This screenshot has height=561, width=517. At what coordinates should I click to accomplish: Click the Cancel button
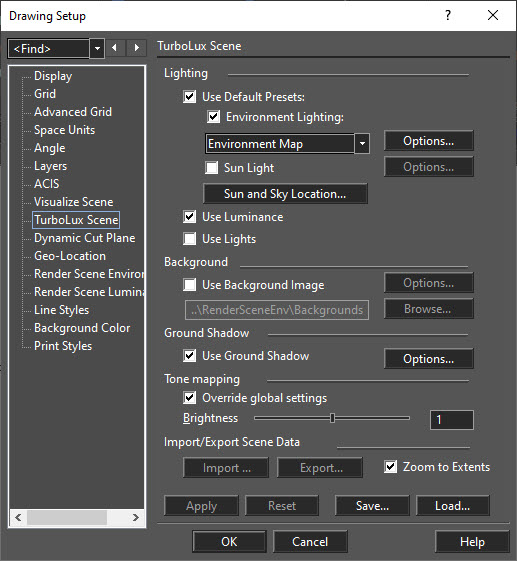click(x=310, y=542)
